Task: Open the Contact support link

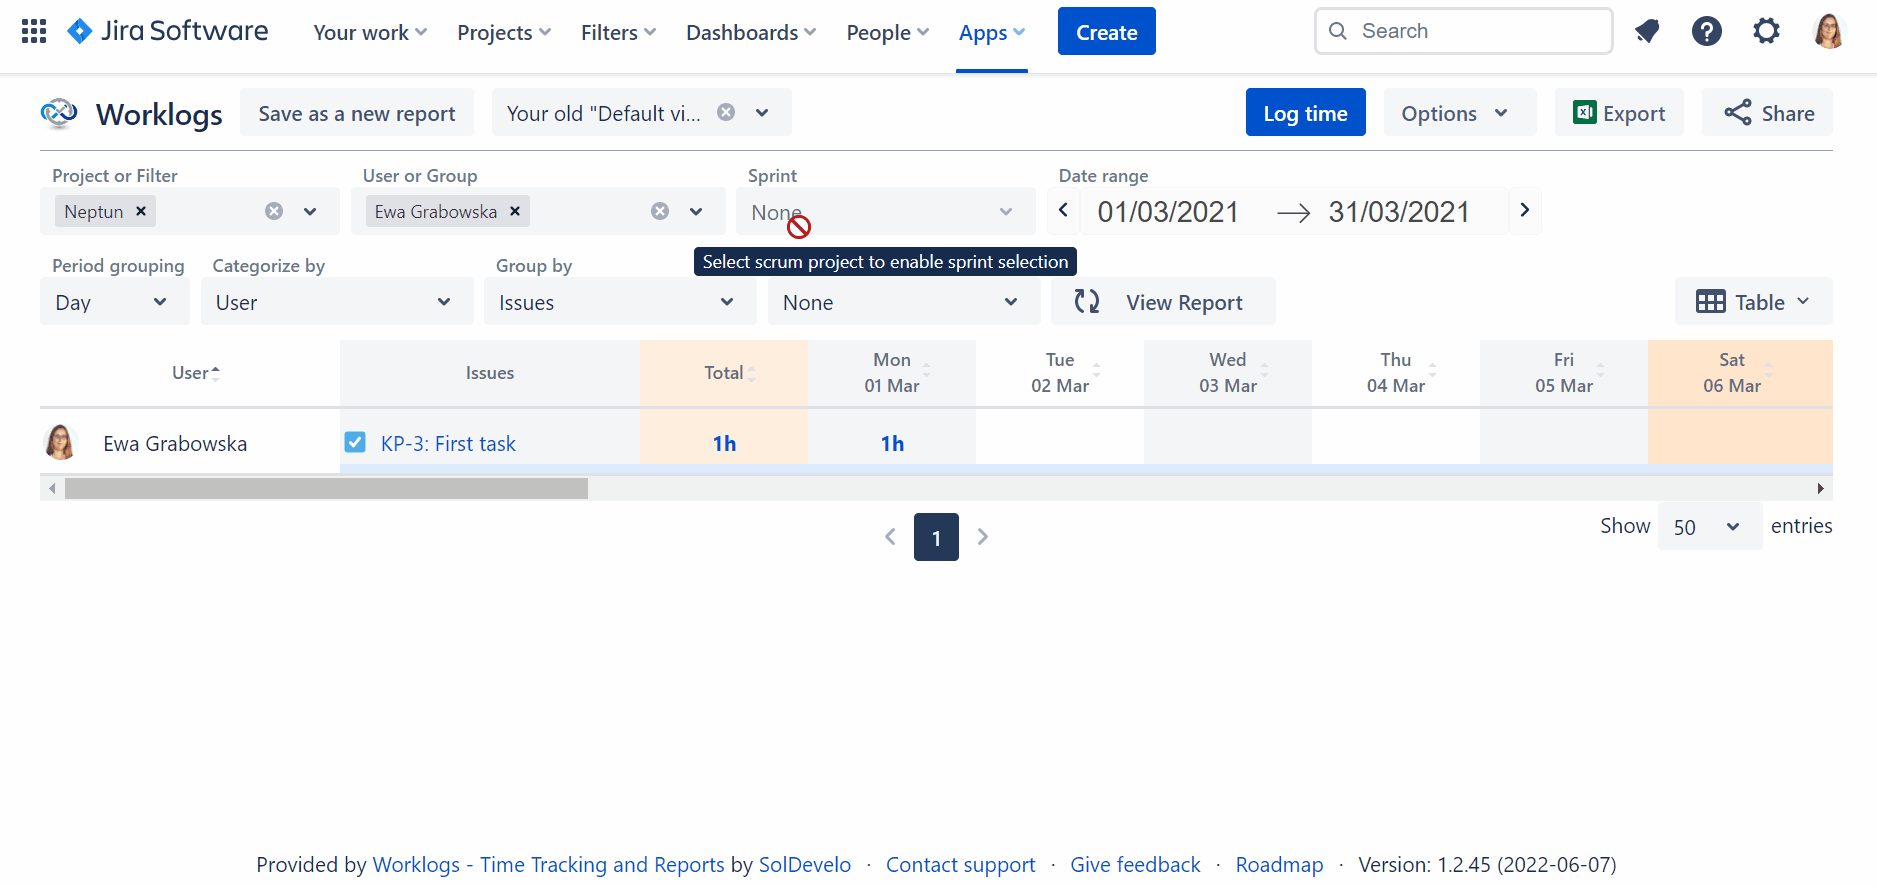Action: pyautogui.click(x=960, y=864)
